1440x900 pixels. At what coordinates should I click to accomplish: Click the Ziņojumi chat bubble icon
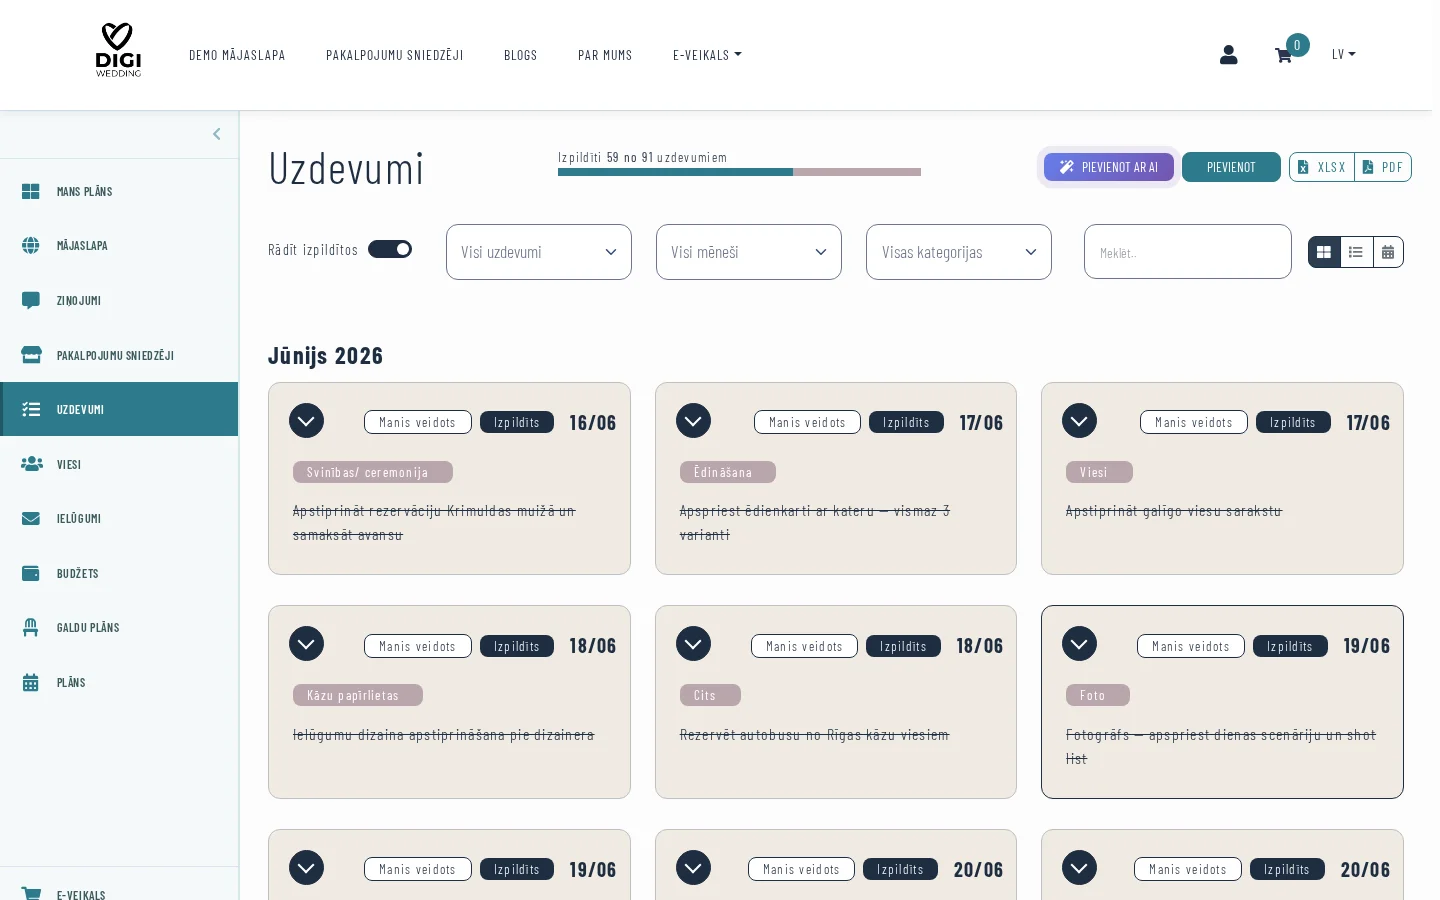31,300
